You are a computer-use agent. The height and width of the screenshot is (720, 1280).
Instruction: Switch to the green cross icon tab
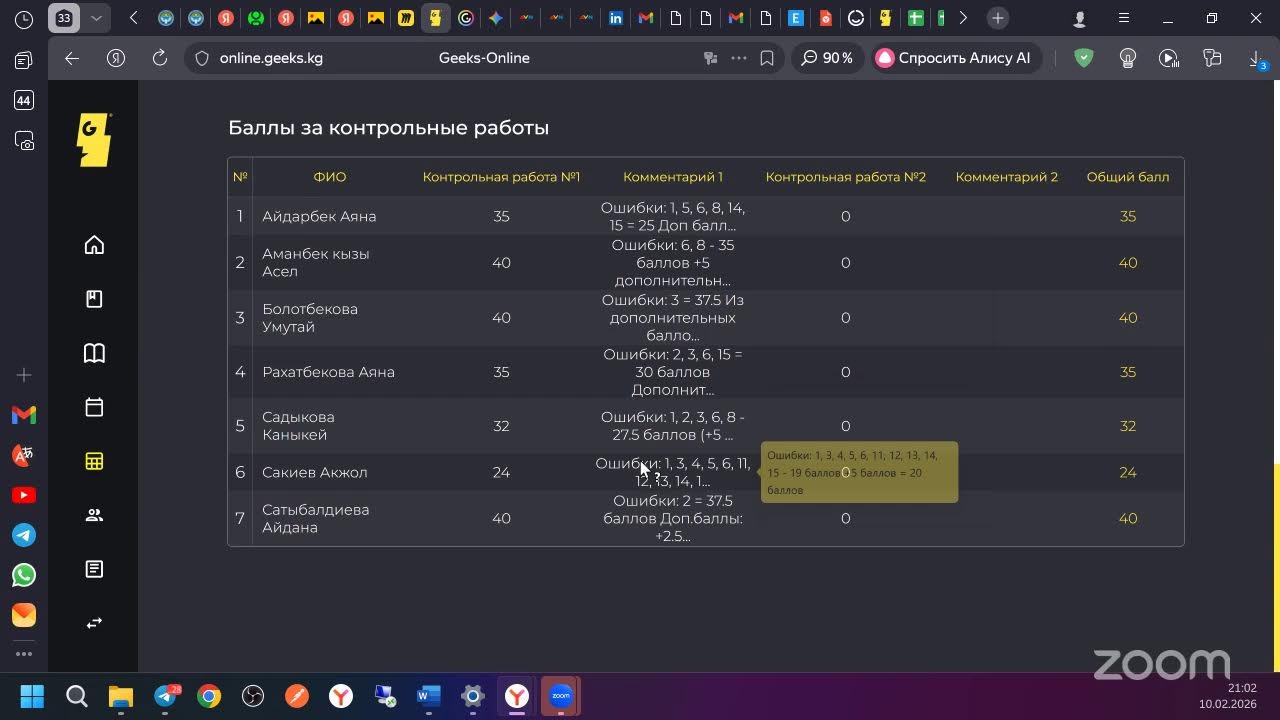pos(916,18)
